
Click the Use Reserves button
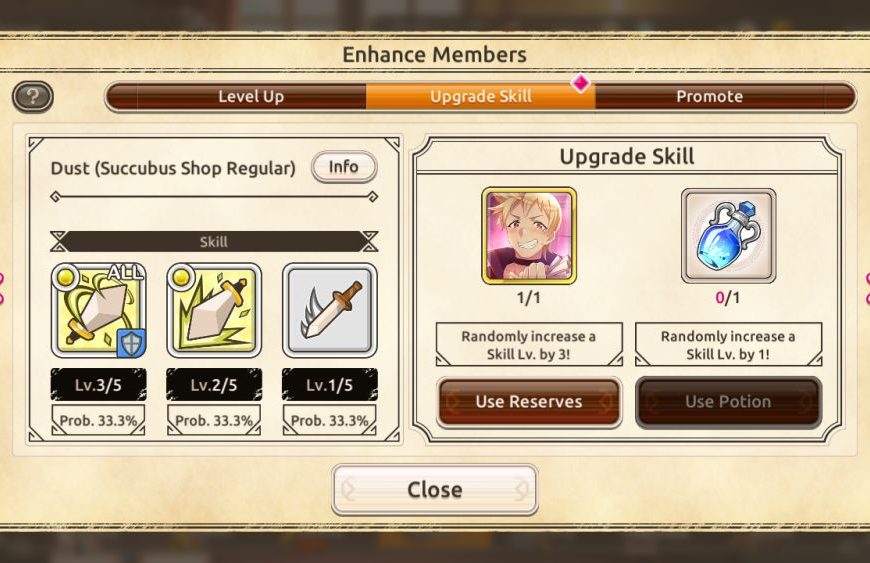pyautogui.click(x=529, y=402)
